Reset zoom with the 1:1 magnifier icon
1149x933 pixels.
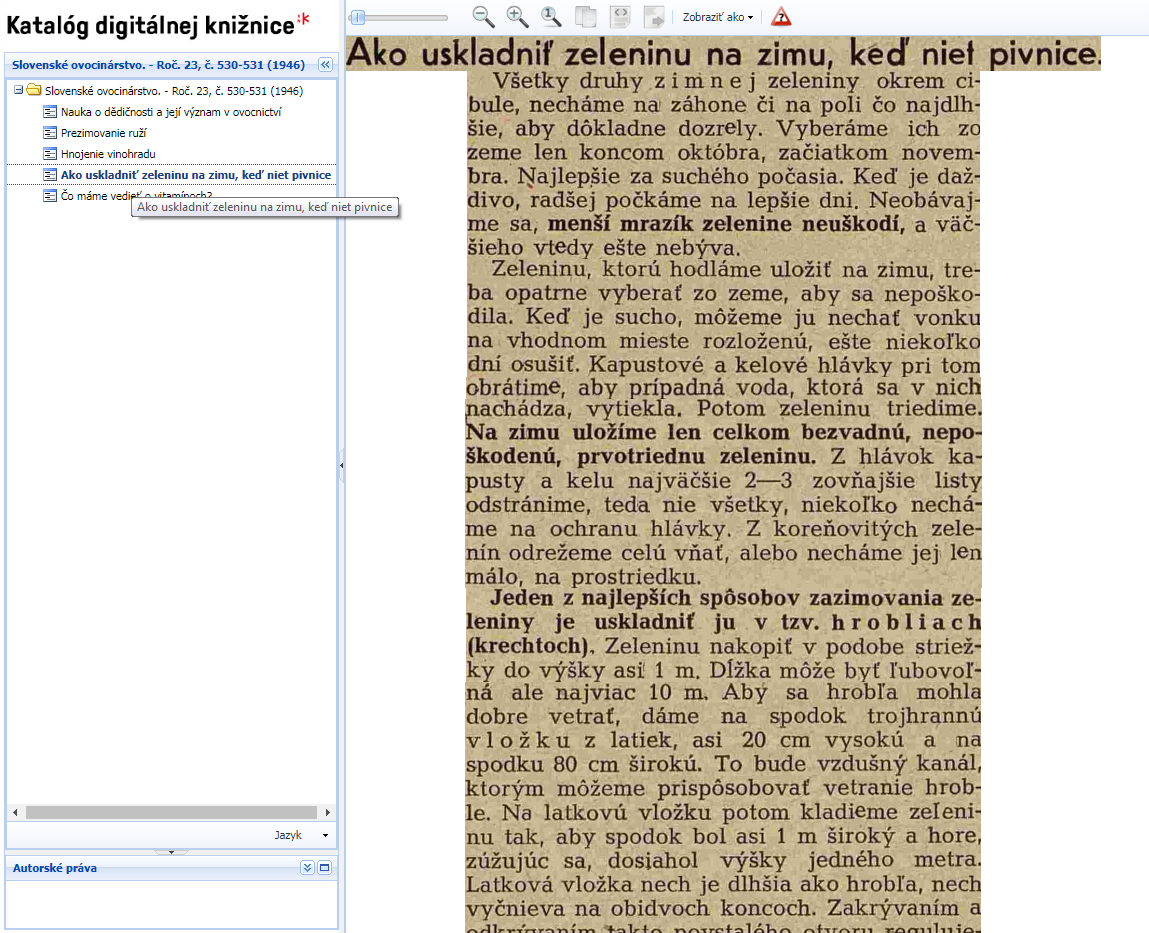point(551,16)
